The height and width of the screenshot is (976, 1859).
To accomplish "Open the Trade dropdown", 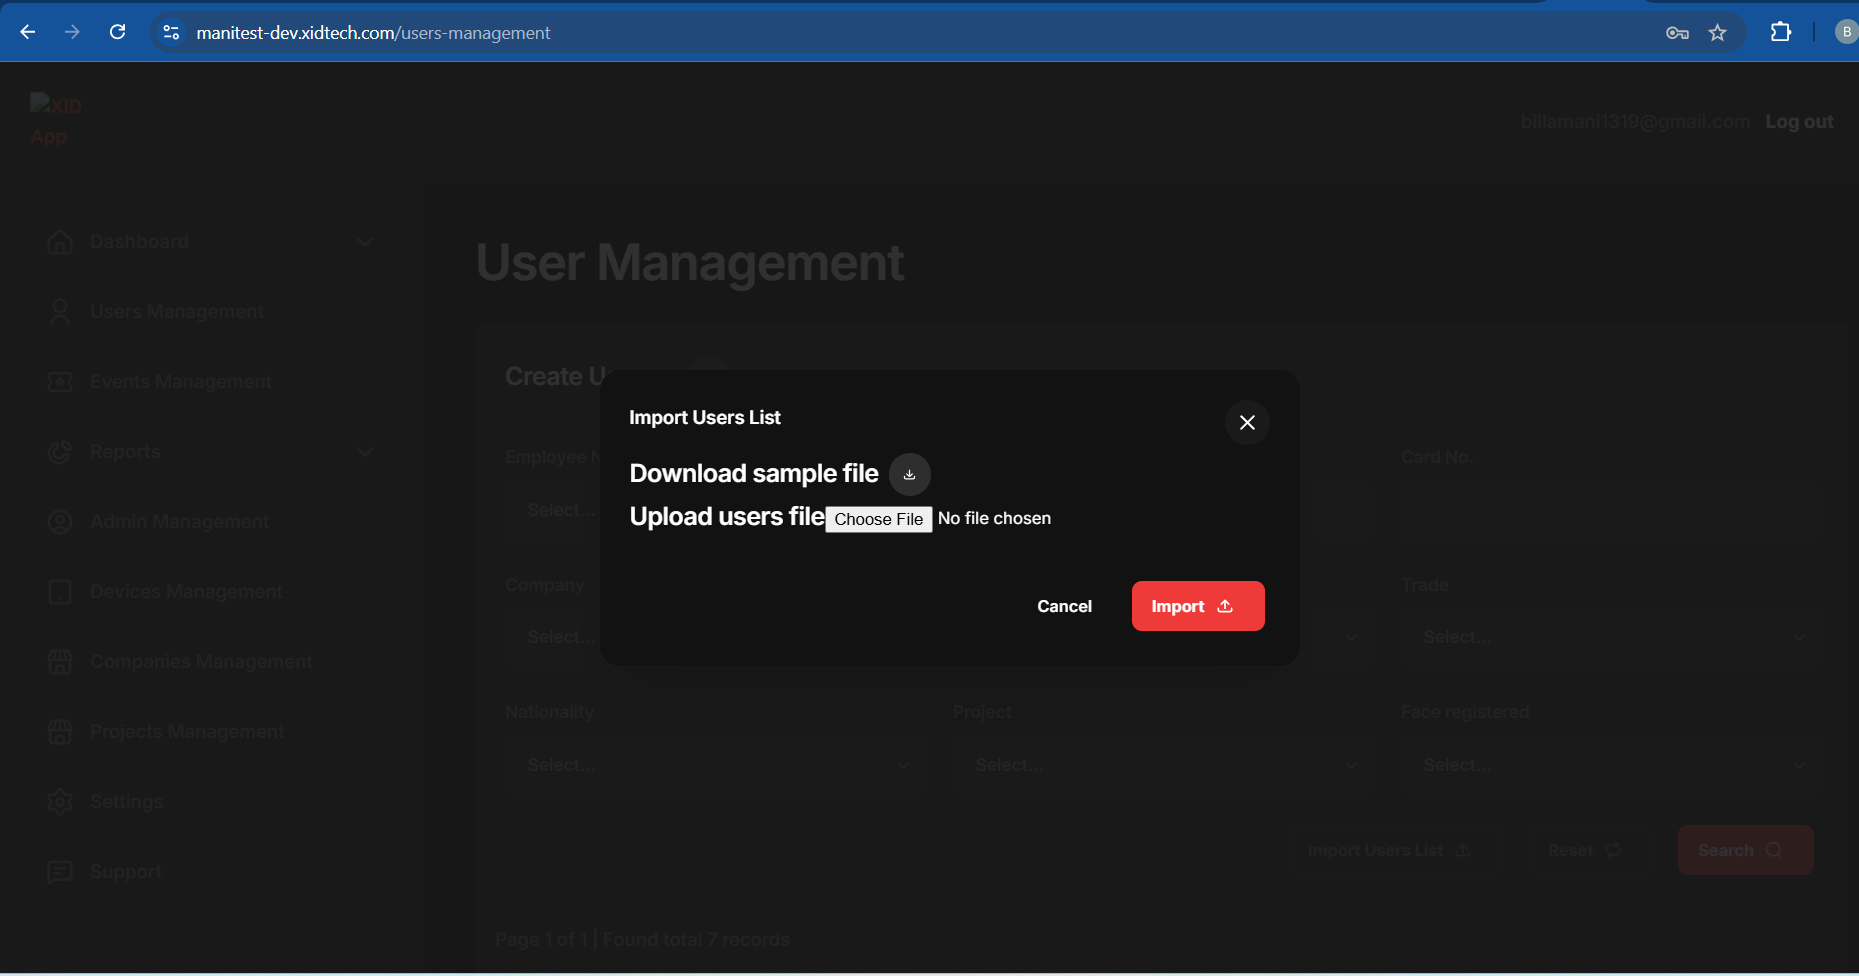I will [x=1609, y=637].
